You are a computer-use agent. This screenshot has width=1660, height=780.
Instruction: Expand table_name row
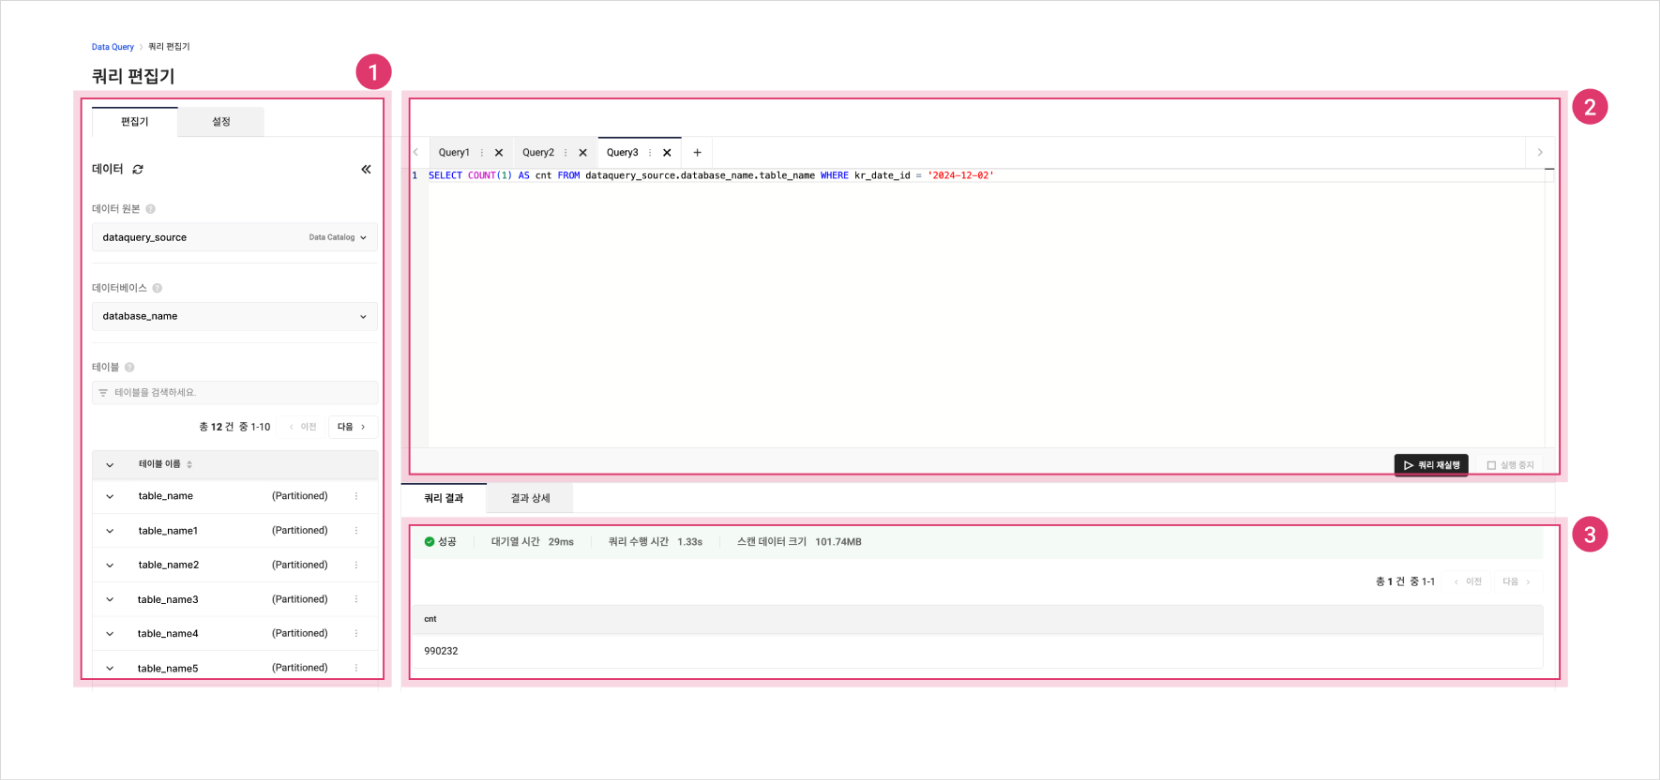coord(110,496)
